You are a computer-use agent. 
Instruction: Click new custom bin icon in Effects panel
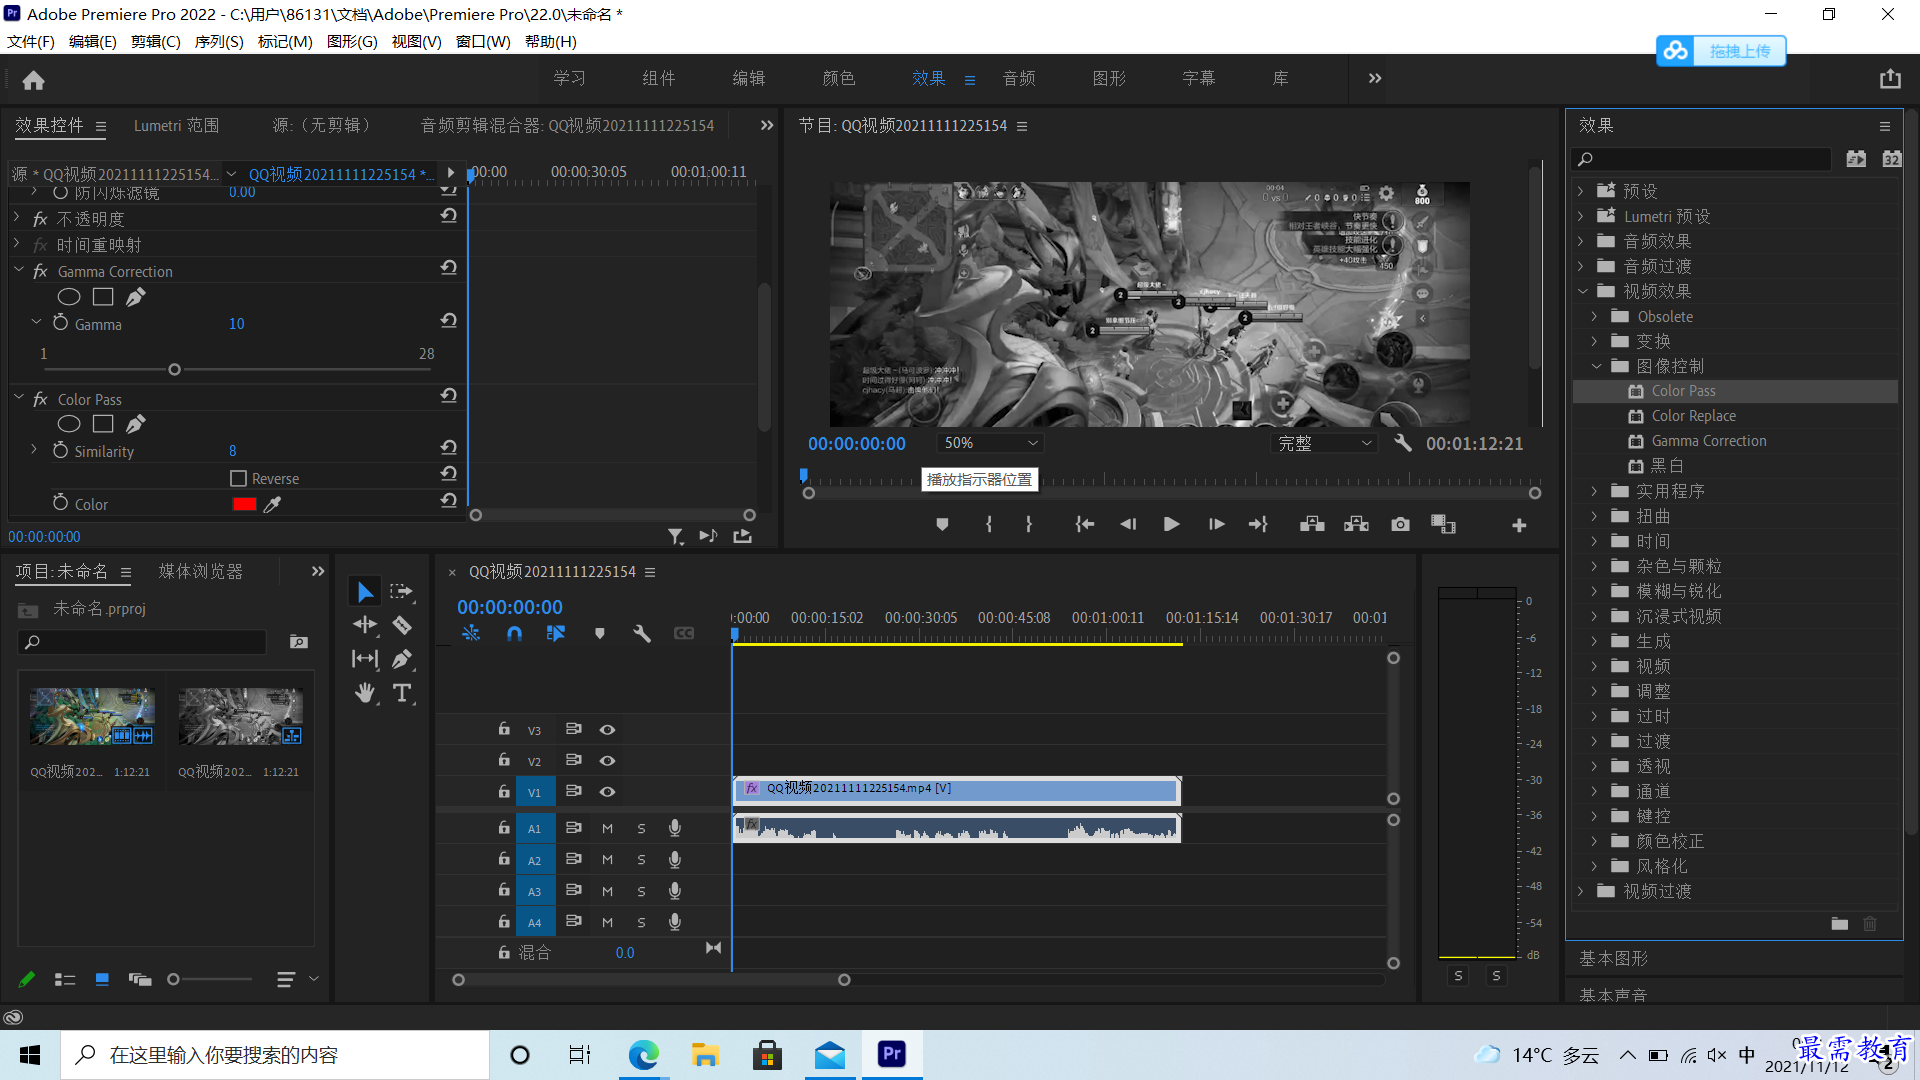pyautogui.click(x=1839, y=924)
